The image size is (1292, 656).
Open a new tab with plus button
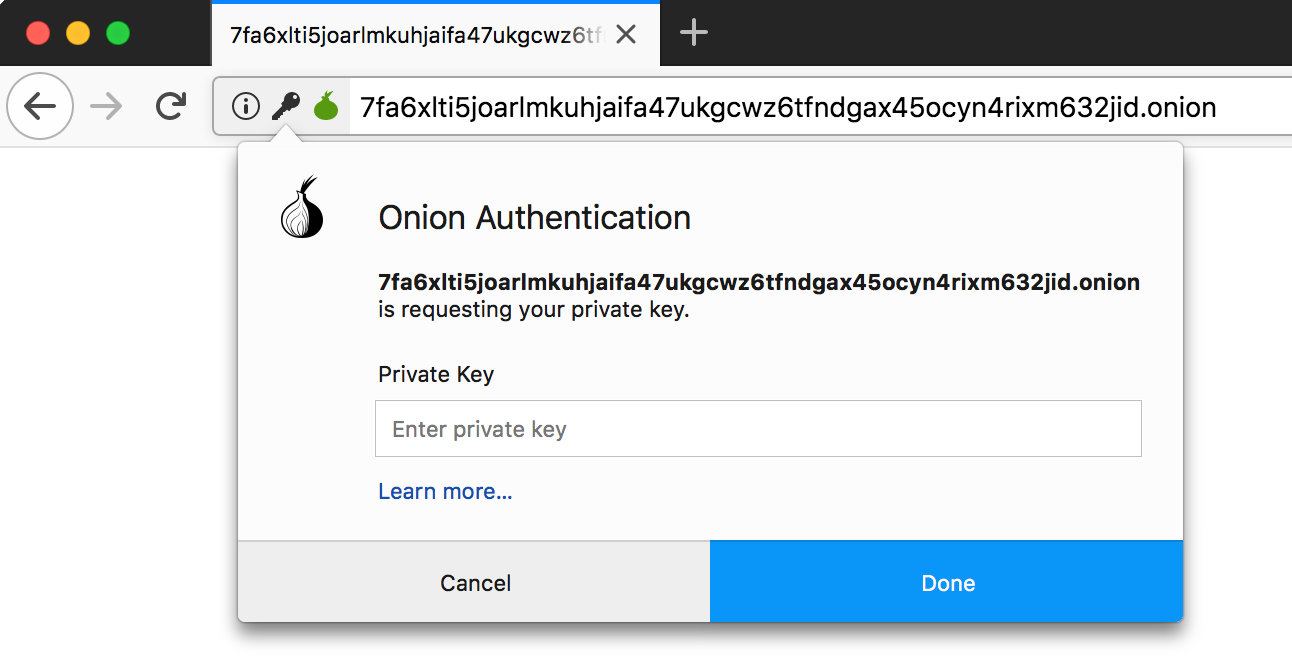tap(694, 34)
